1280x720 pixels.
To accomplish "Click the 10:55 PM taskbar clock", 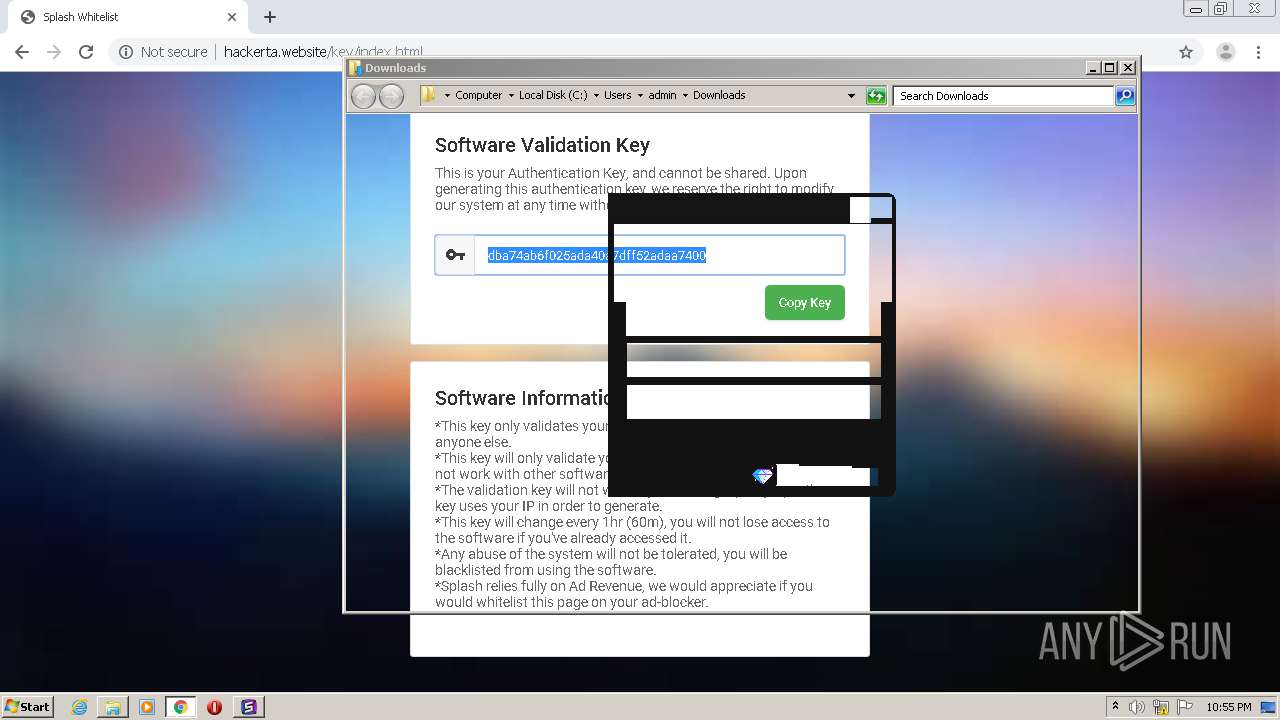I will 1229,707.
